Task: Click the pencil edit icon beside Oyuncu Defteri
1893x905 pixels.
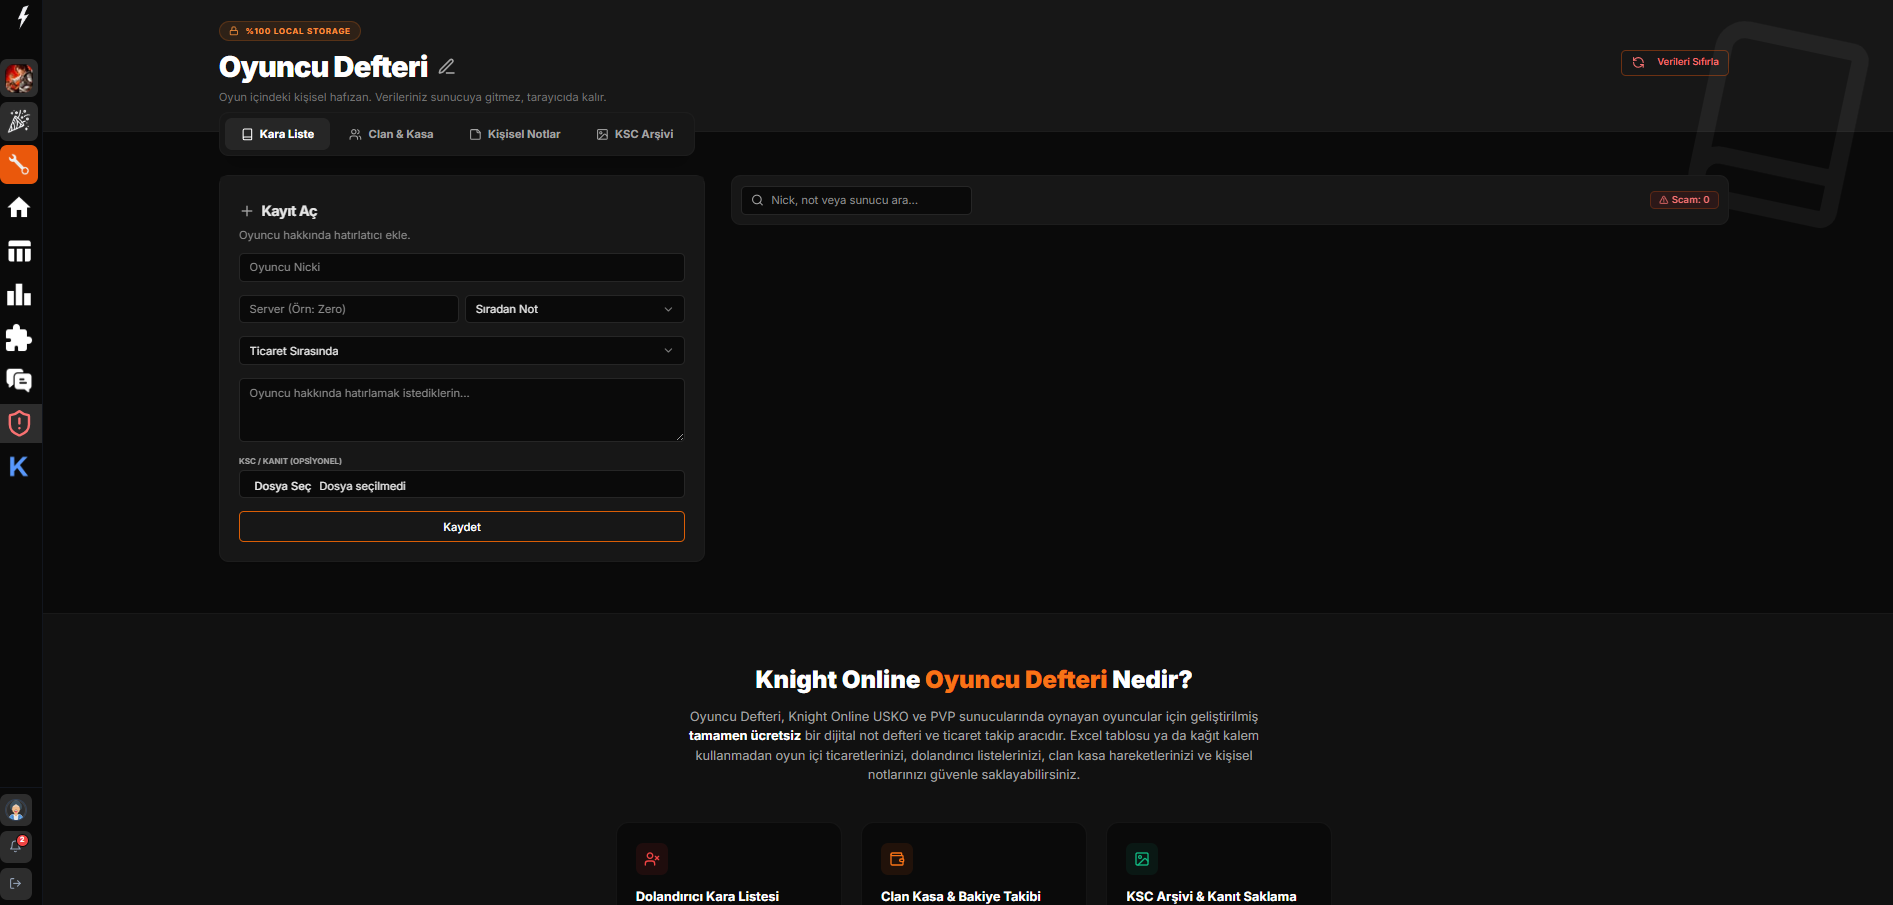Action: (x=447, y=67)
